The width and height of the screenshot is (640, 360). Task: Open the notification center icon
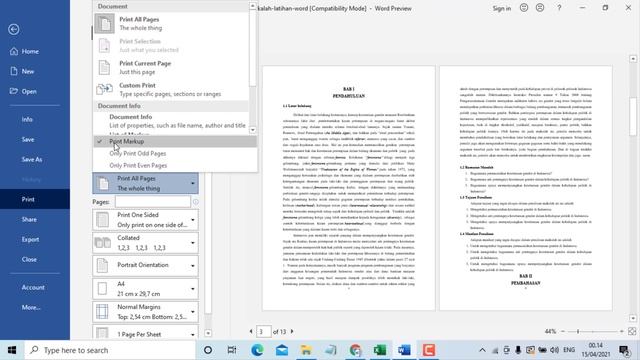pyautogui.click(x=624, y=350)
